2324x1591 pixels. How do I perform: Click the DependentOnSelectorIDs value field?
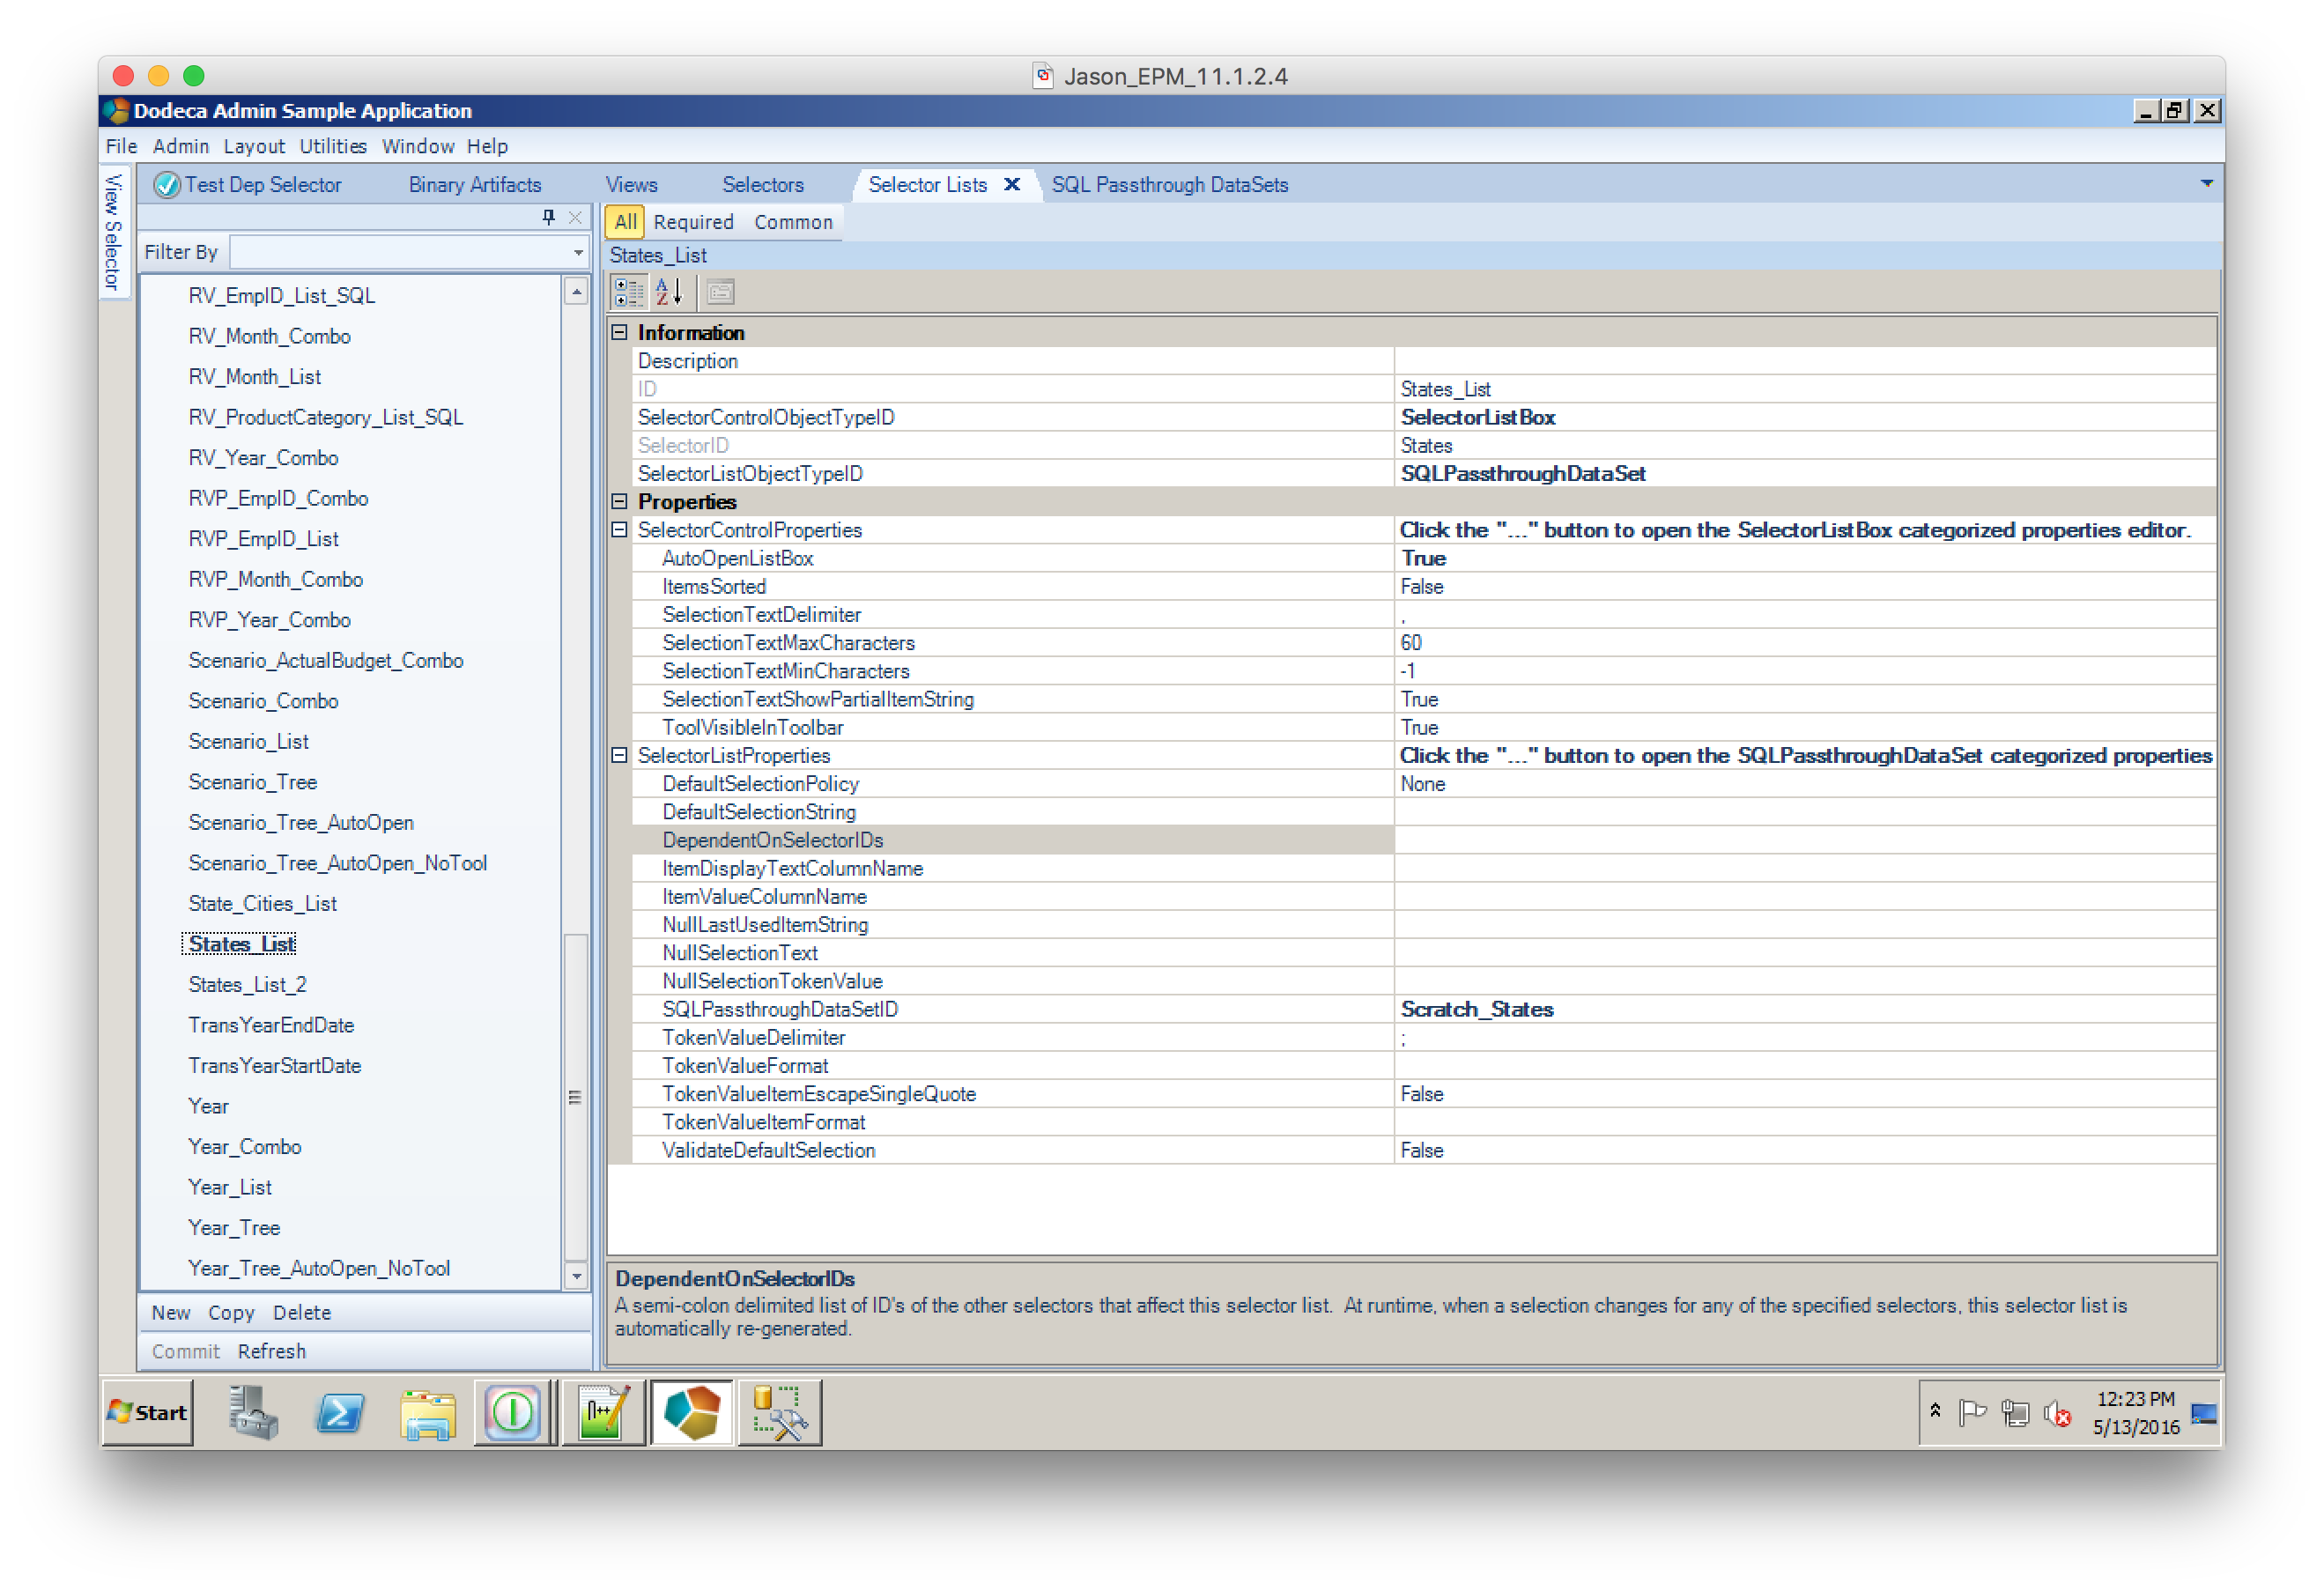[x=1804, y=840]
